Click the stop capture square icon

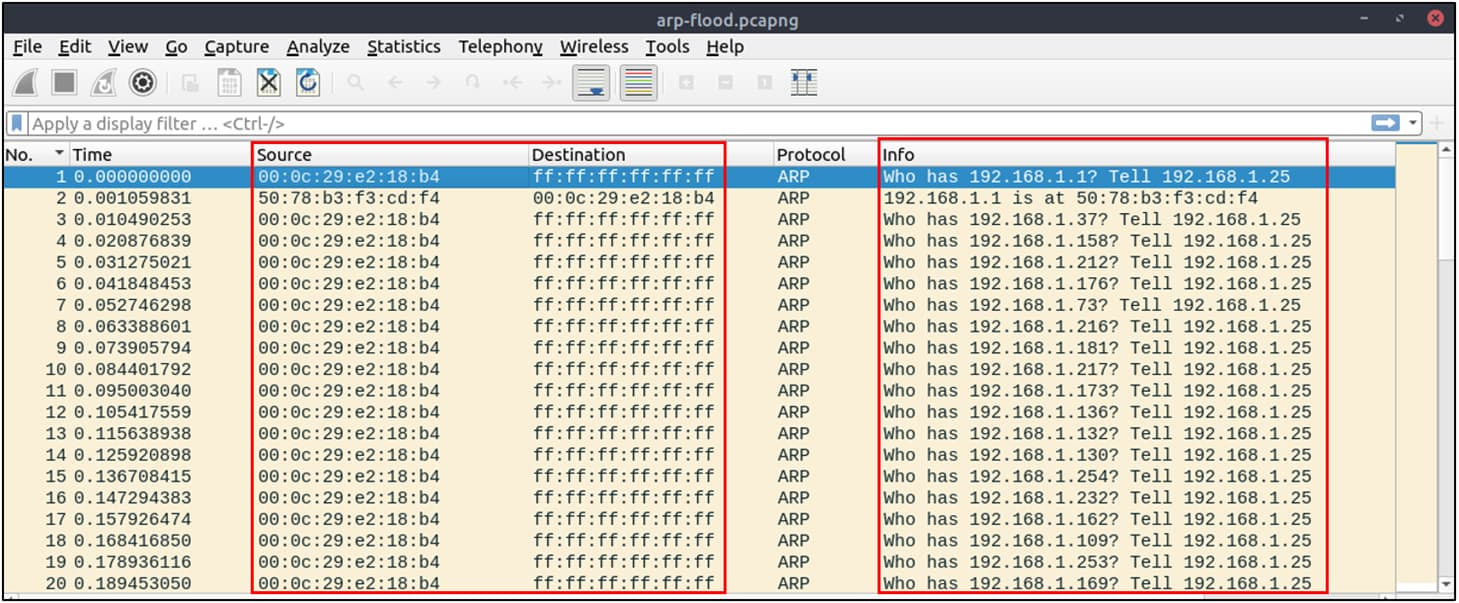point(65,83)
